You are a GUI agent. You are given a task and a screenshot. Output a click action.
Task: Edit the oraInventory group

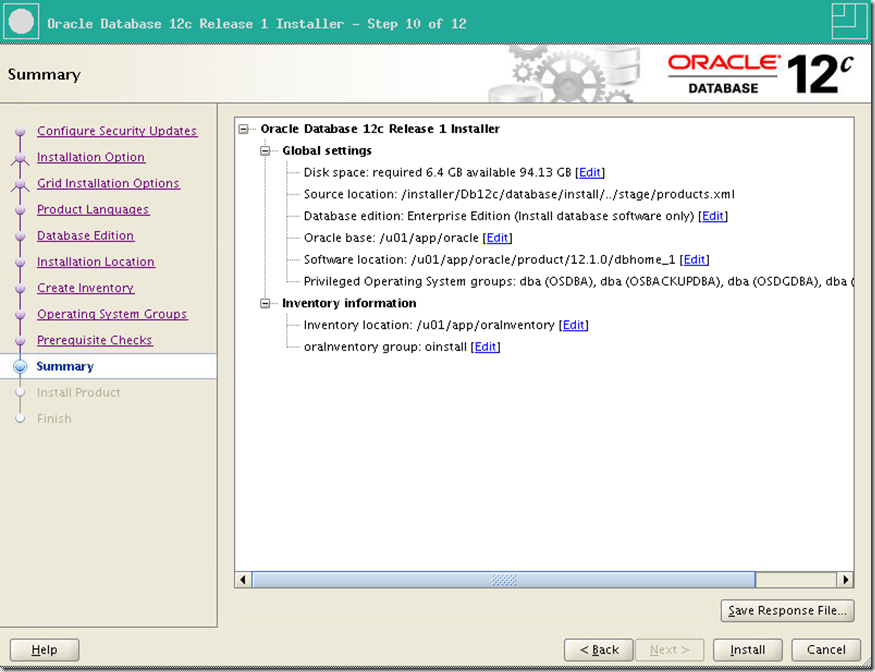[485, 347]
